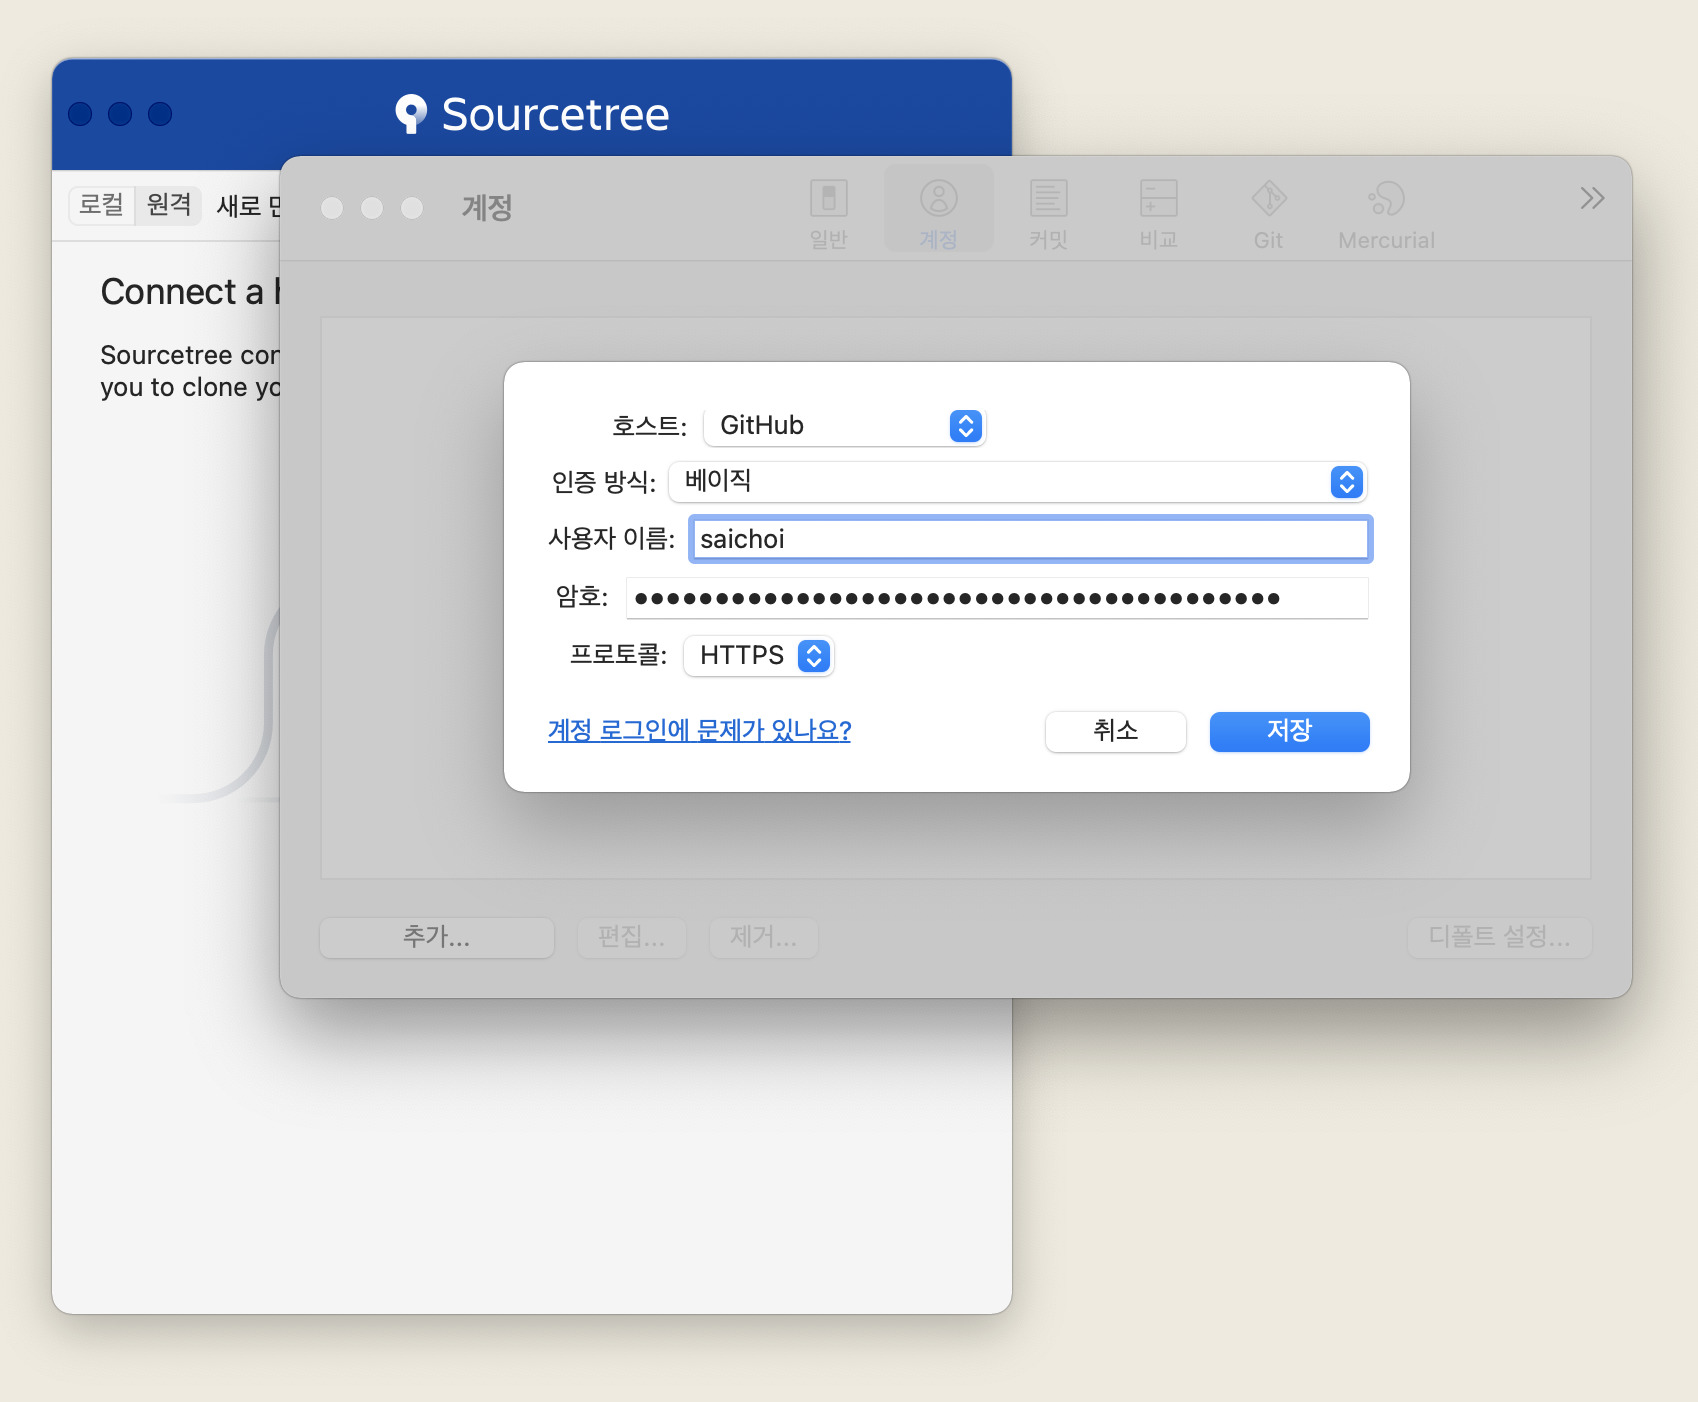Open the Mercurial preferences pane
The height and width of the screenshot is (1402, 1698).
point(1386,213)
